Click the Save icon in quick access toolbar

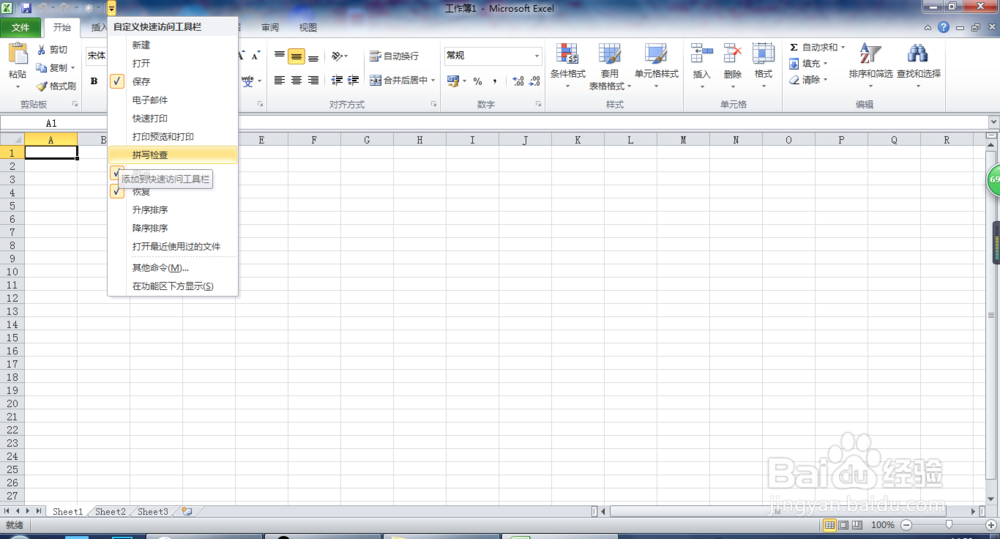point(26,8)
